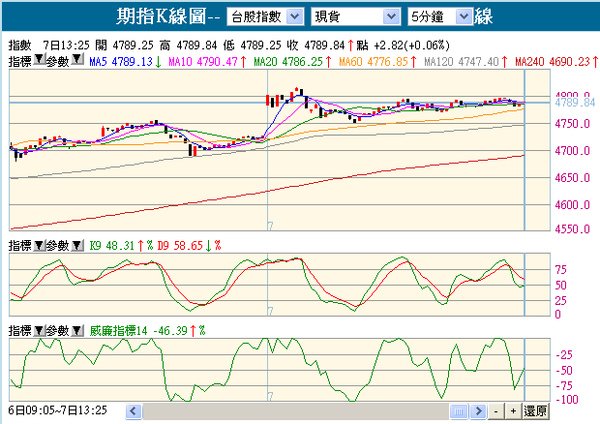The width and height of the screenshot is (600, 424).
Task: Expand 參數 menu for main K-line chart
Action: (x=77, y=59)
